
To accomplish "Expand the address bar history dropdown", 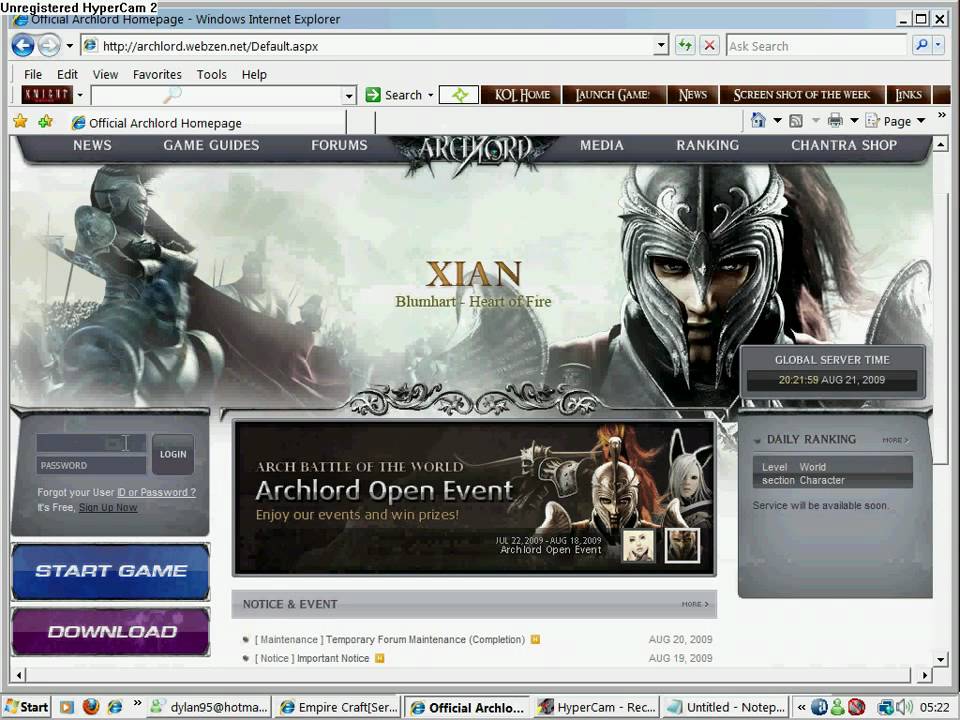I will coord(661,46).
